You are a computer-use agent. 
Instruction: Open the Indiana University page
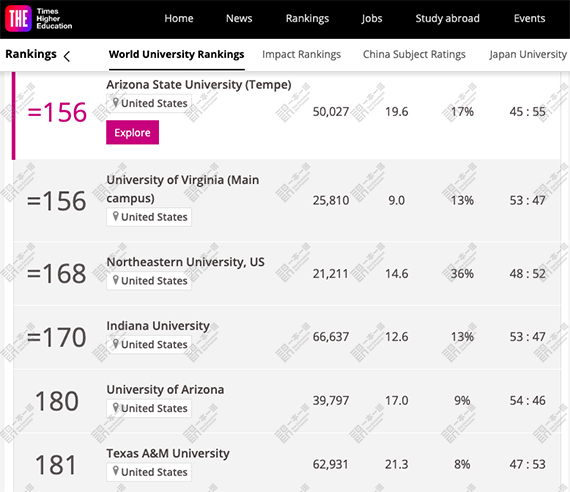[158, 326]
